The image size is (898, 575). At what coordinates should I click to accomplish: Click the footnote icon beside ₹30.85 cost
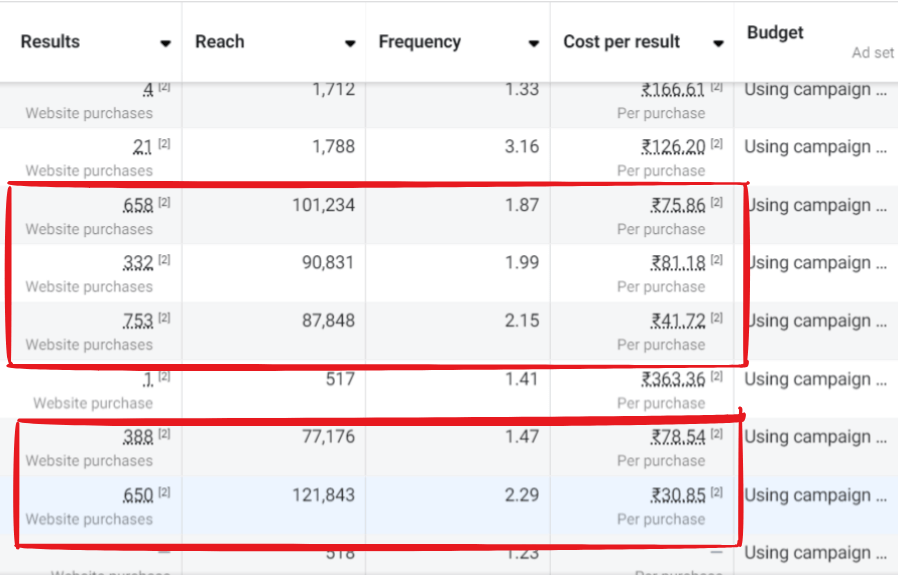pyautogui.click(x=717, y=493)
